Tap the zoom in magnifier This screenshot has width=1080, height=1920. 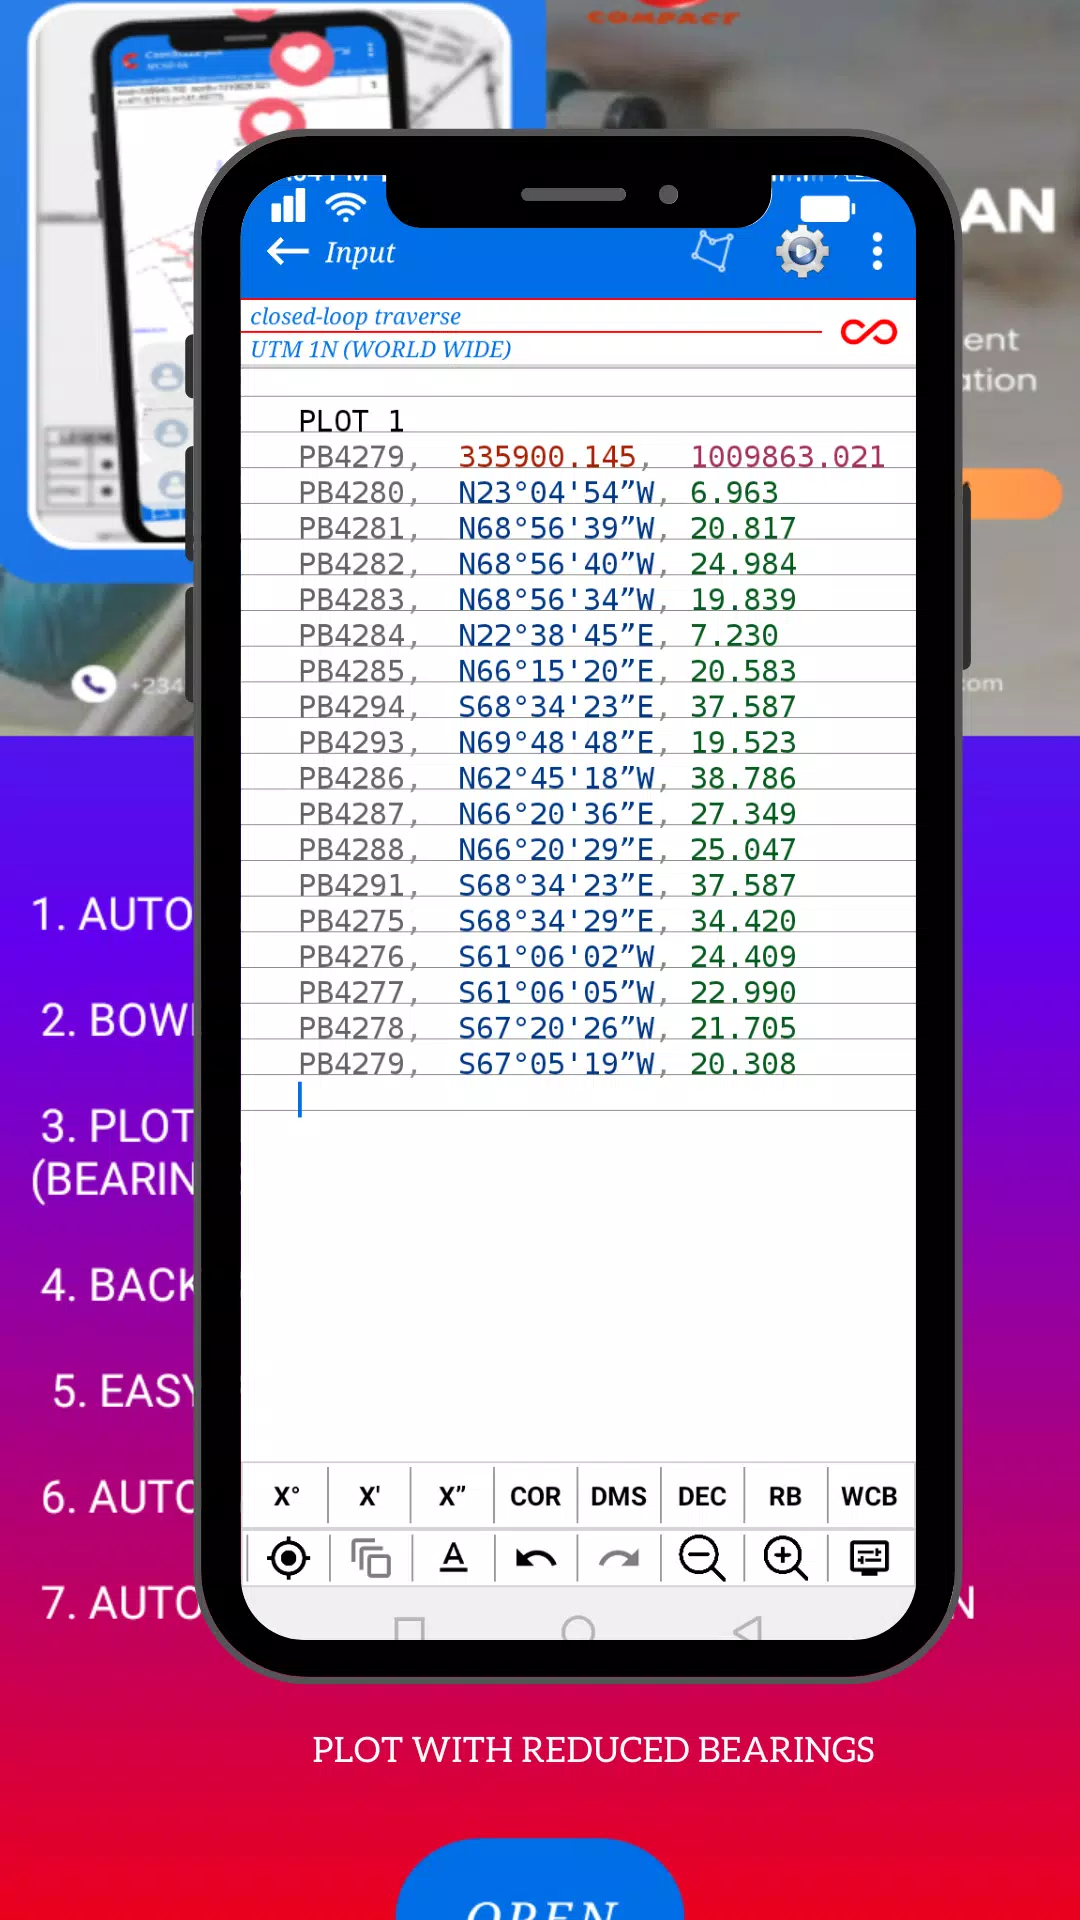click(786, 1558)
